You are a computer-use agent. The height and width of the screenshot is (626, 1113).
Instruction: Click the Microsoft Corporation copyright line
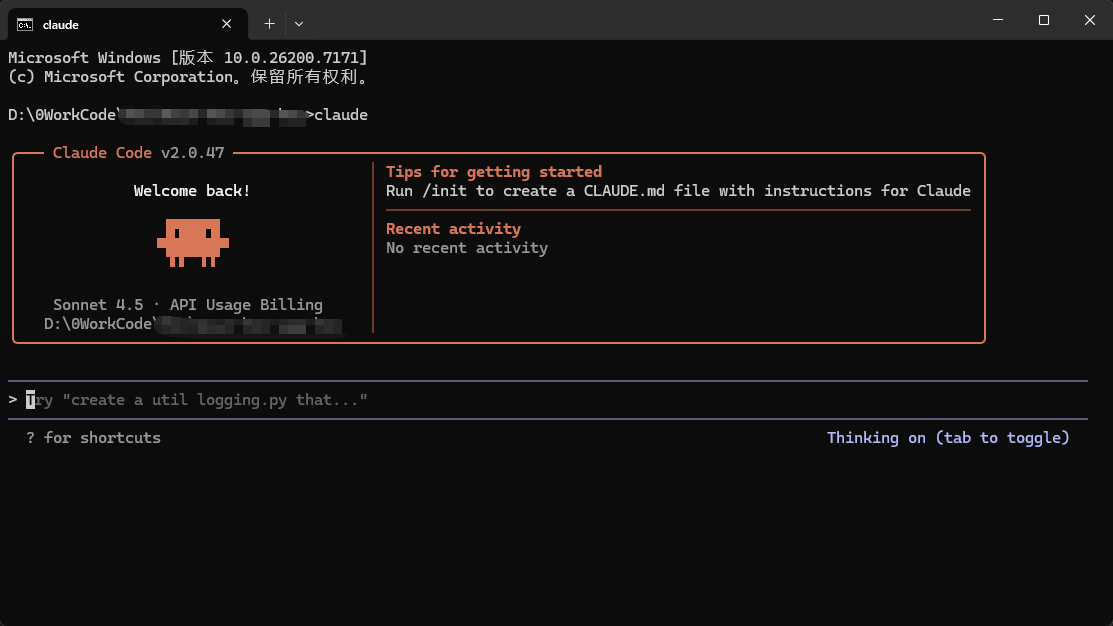(x=190, y=77)
